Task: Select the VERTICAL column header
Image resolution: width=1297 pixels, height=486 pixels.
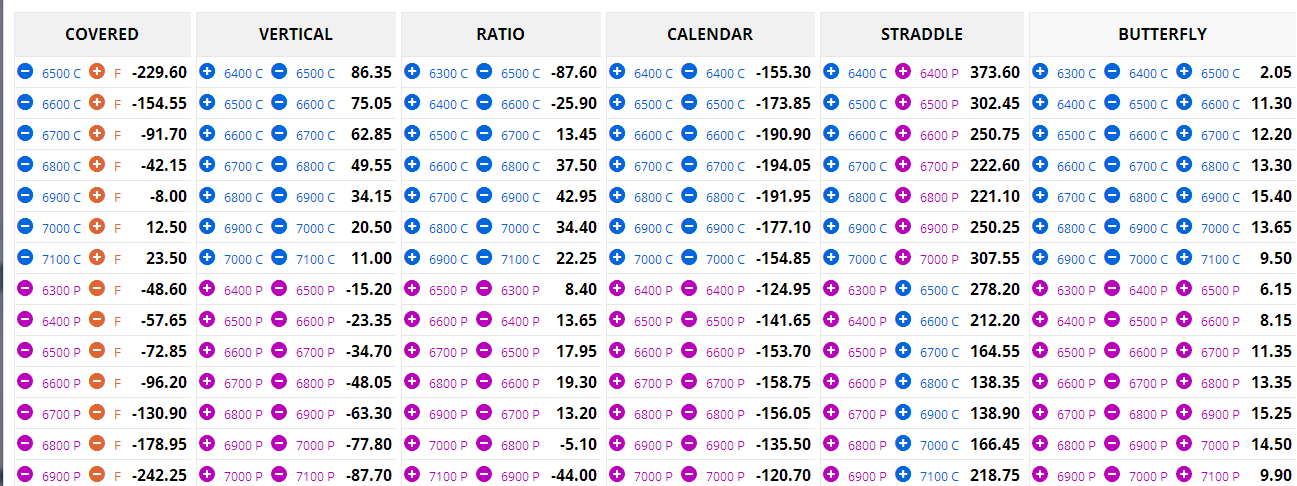Action: [296, 34]
